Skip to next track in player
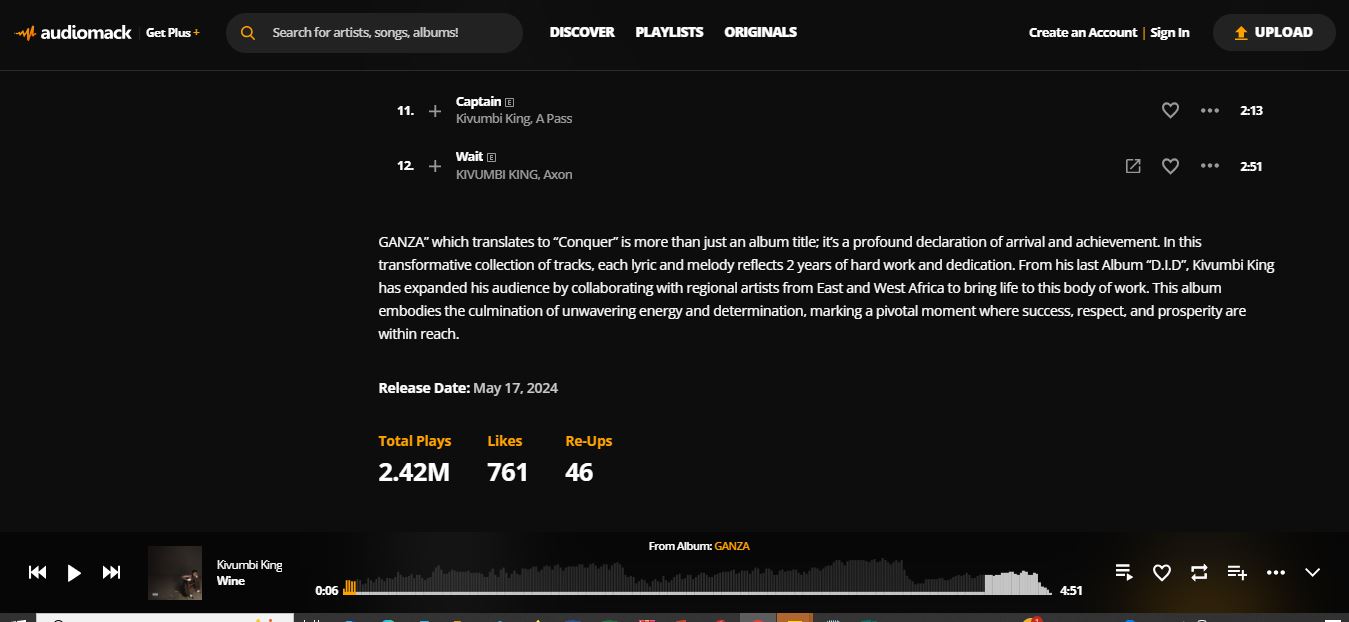Image resolution: width=1349 pixels, height=622 pixels. 112,572
